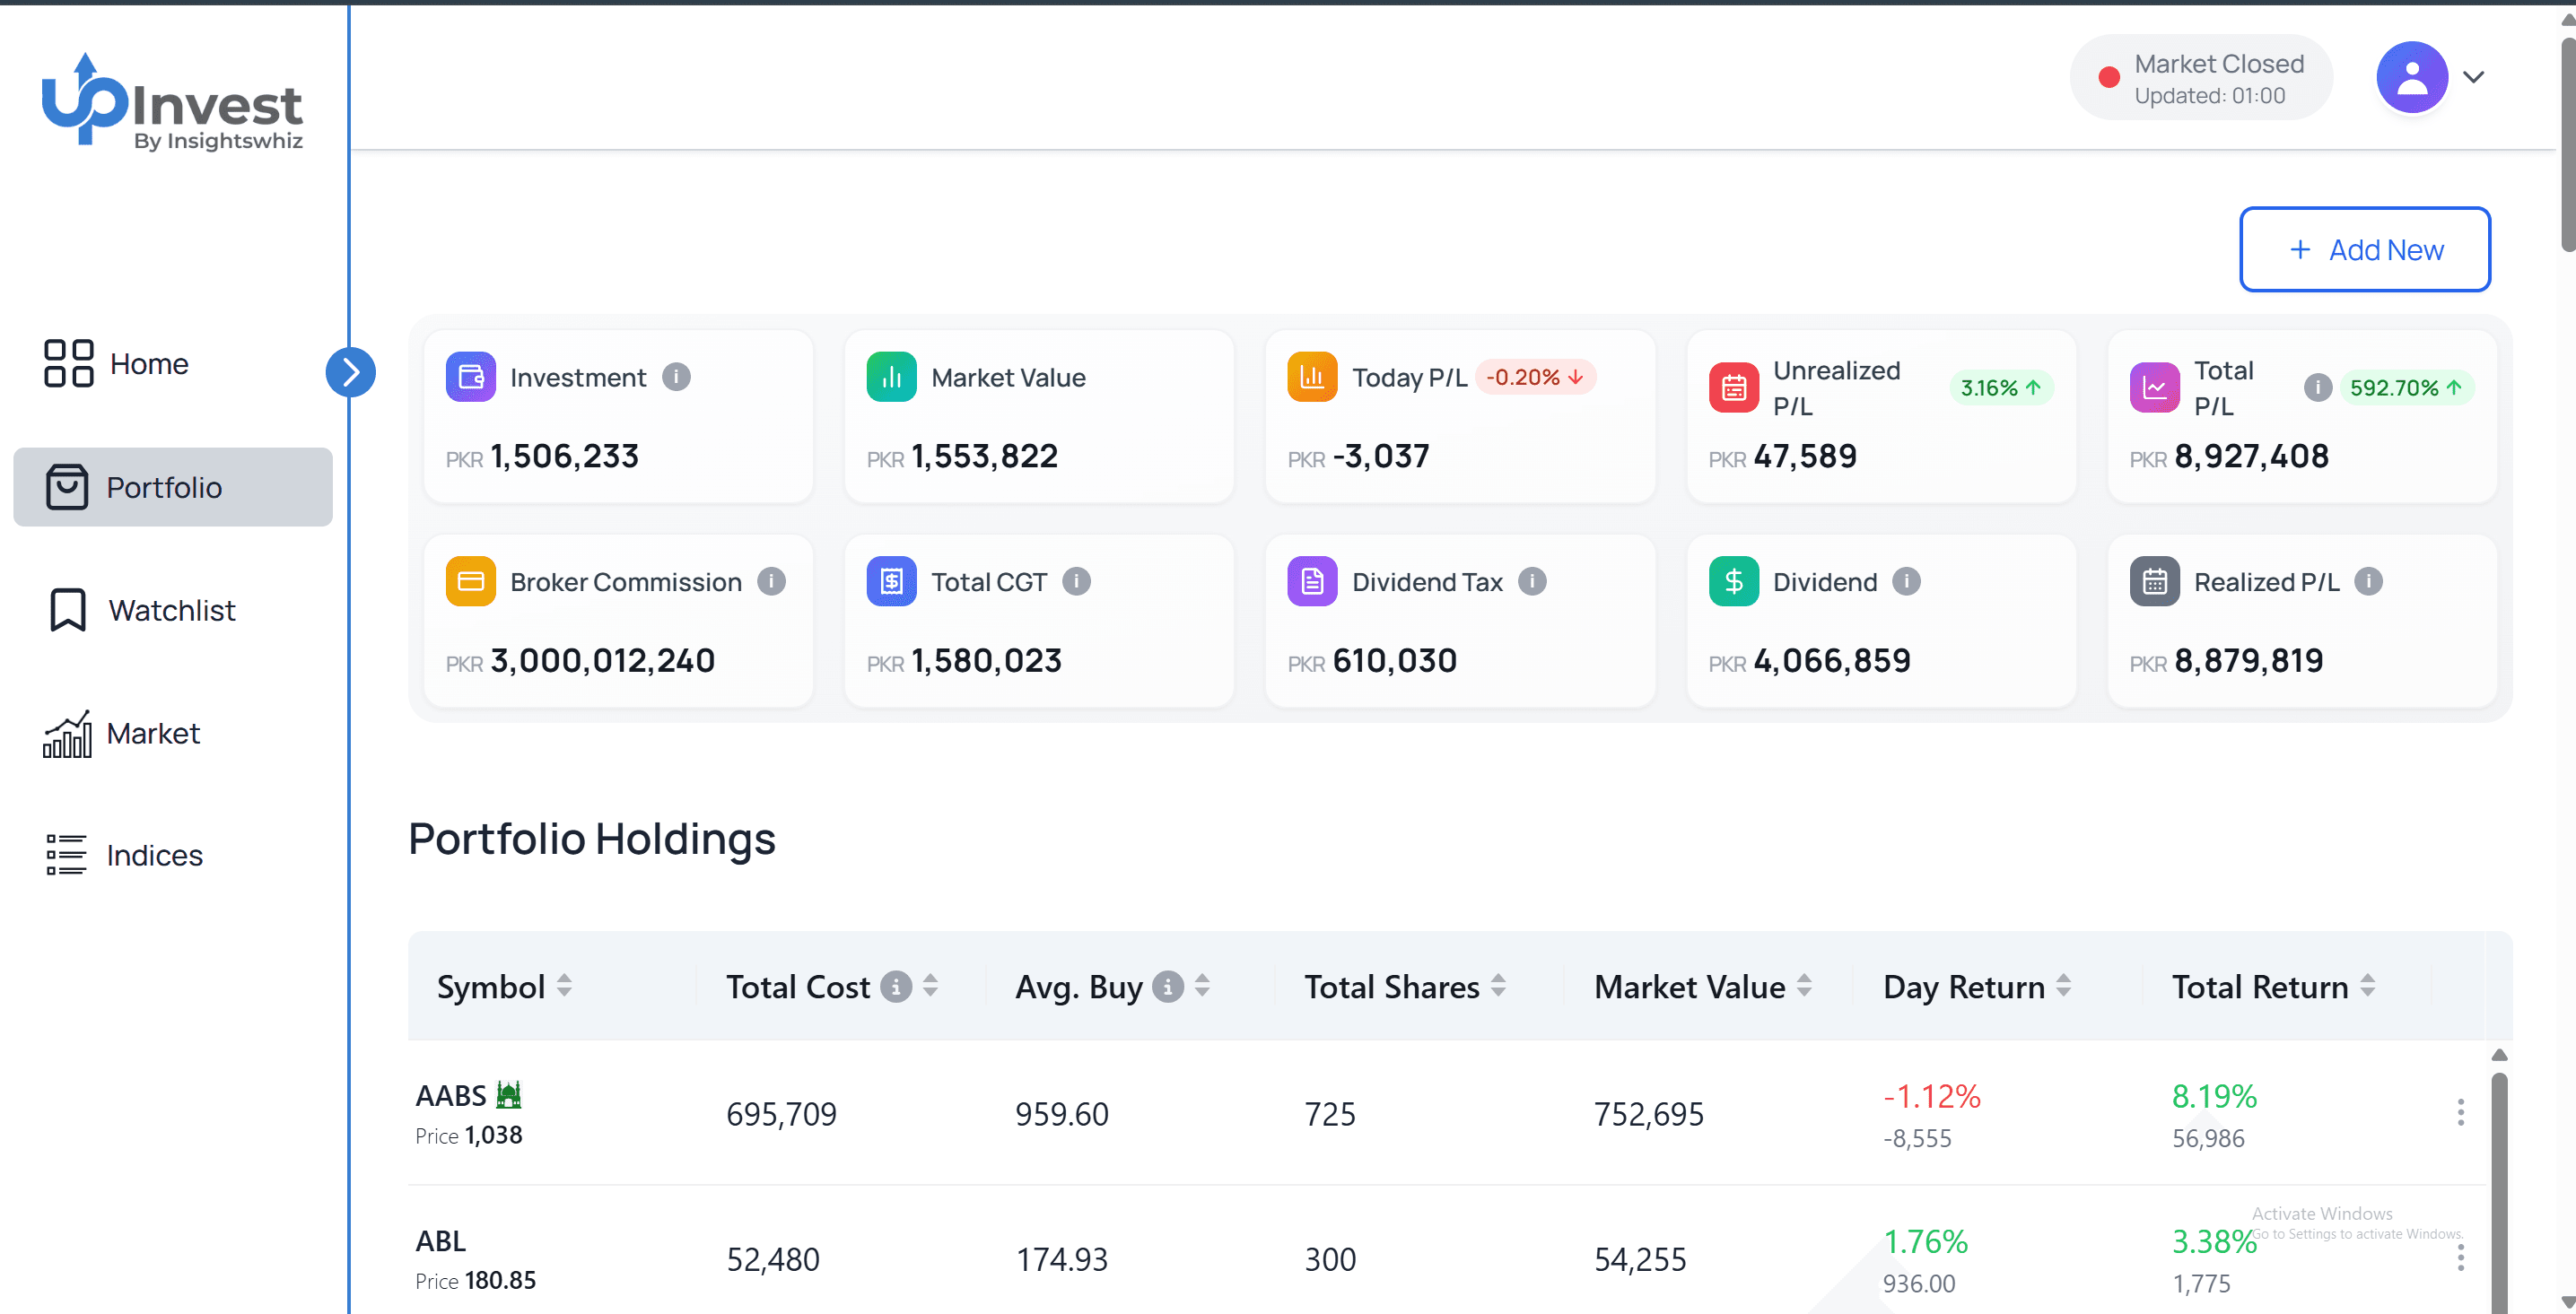Click the AABS symbol link

pos(452,1095)
